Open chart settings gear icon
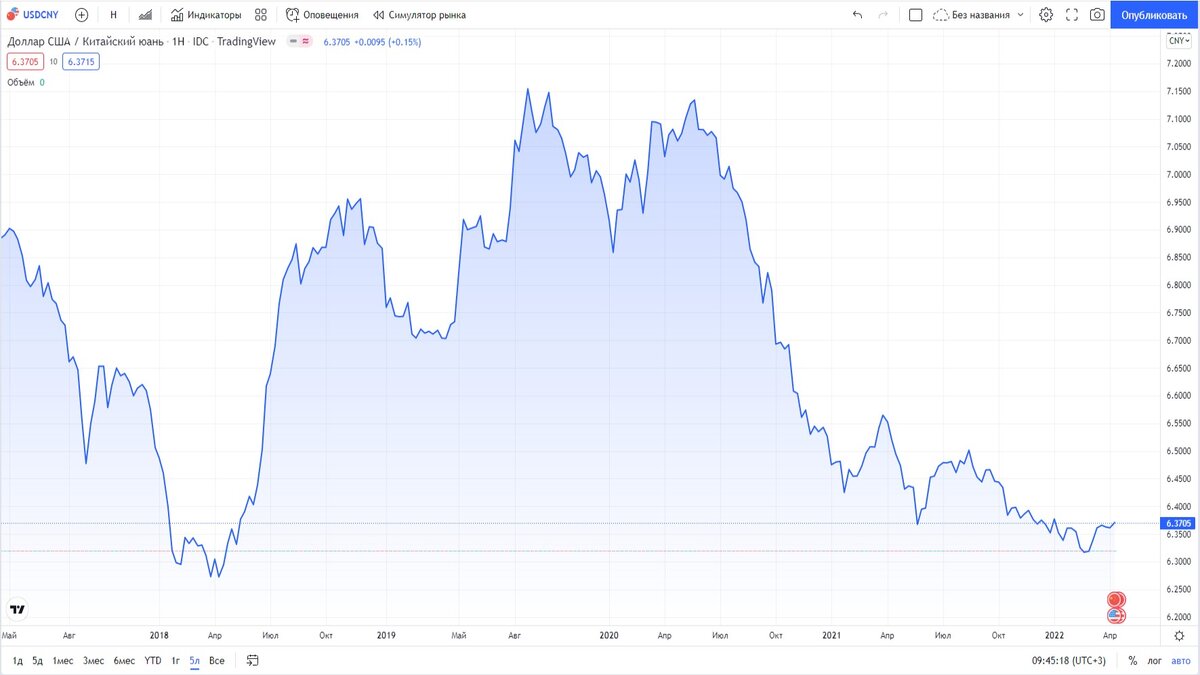 coord(1046,15)
